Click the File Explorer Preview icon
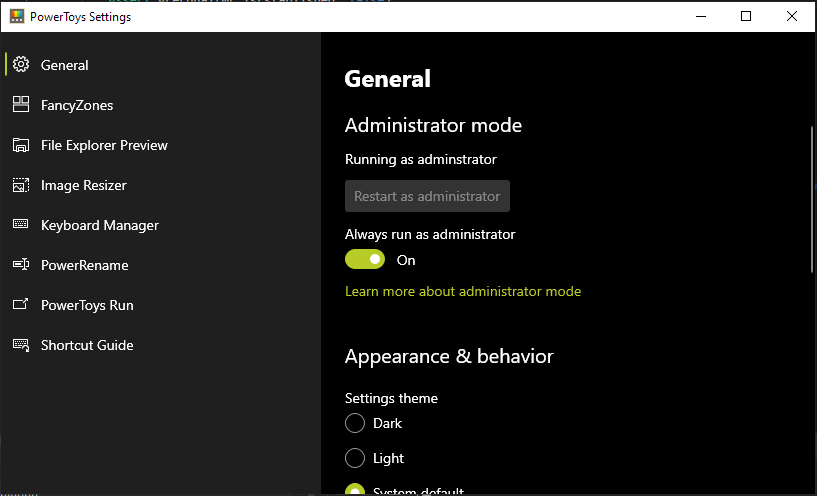 (21, 145)
